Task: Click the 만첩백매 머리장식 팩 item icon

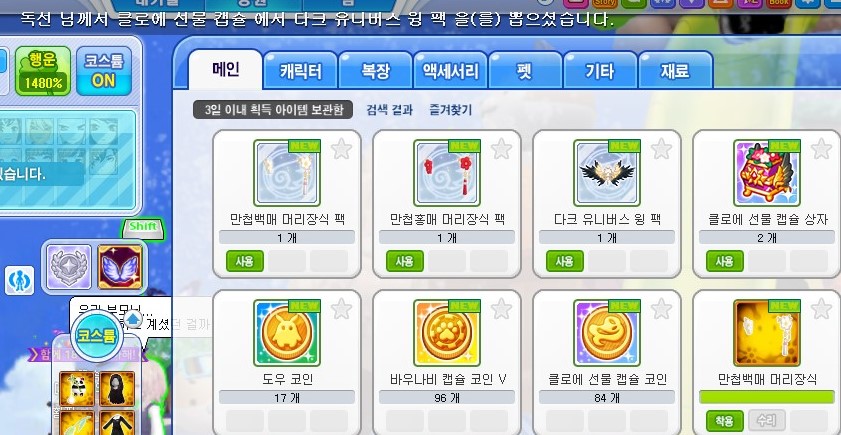Action: click(x=286, y=173)
